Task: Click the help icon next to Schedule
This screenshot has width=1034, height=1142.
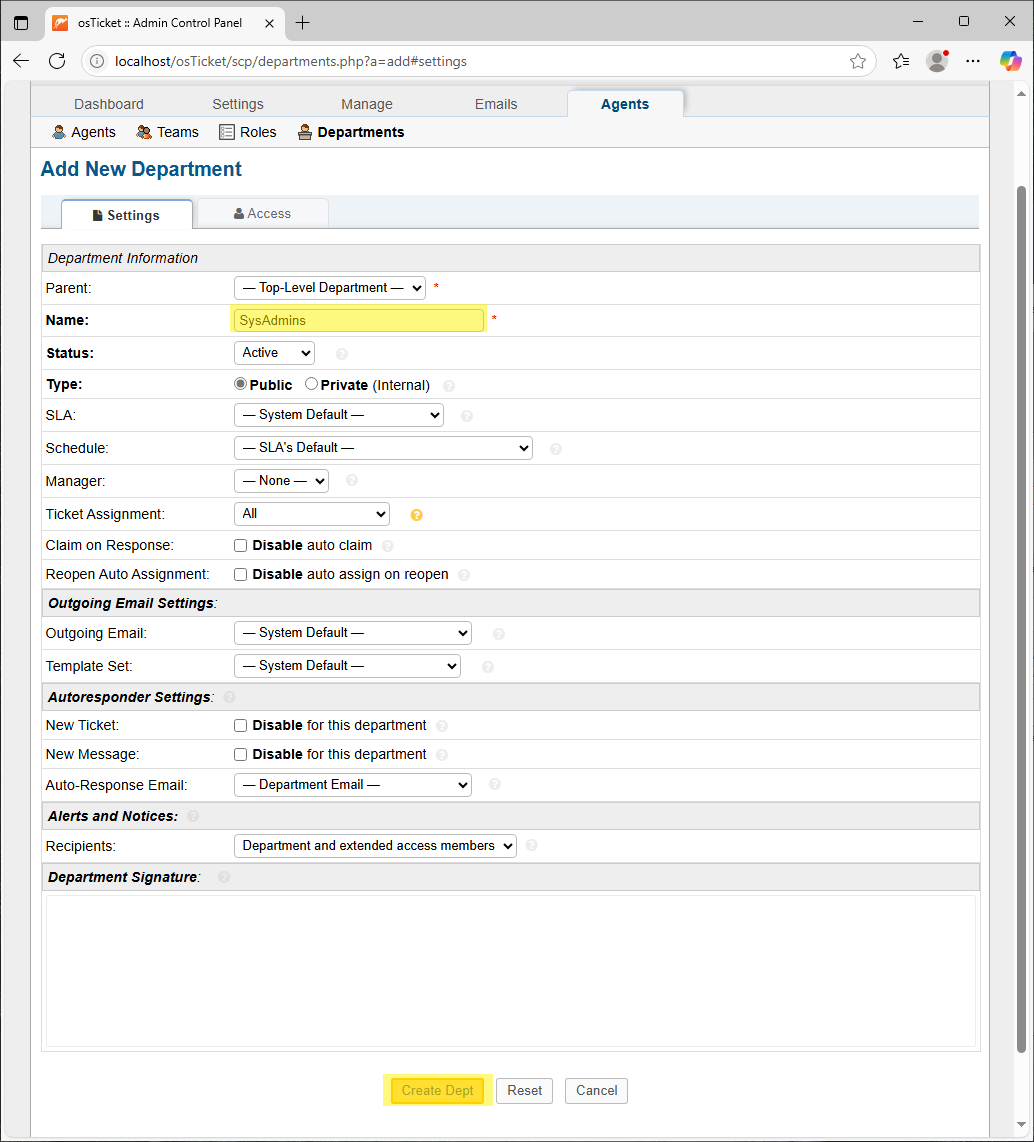Action: pos(556,449)
